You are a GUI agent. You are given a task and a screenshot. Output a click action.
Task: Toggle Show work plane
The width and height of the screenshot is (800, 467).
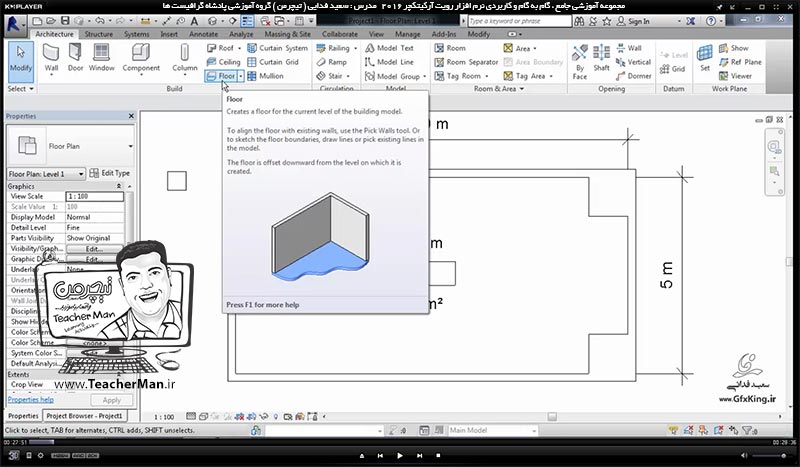tap(734, 48)
